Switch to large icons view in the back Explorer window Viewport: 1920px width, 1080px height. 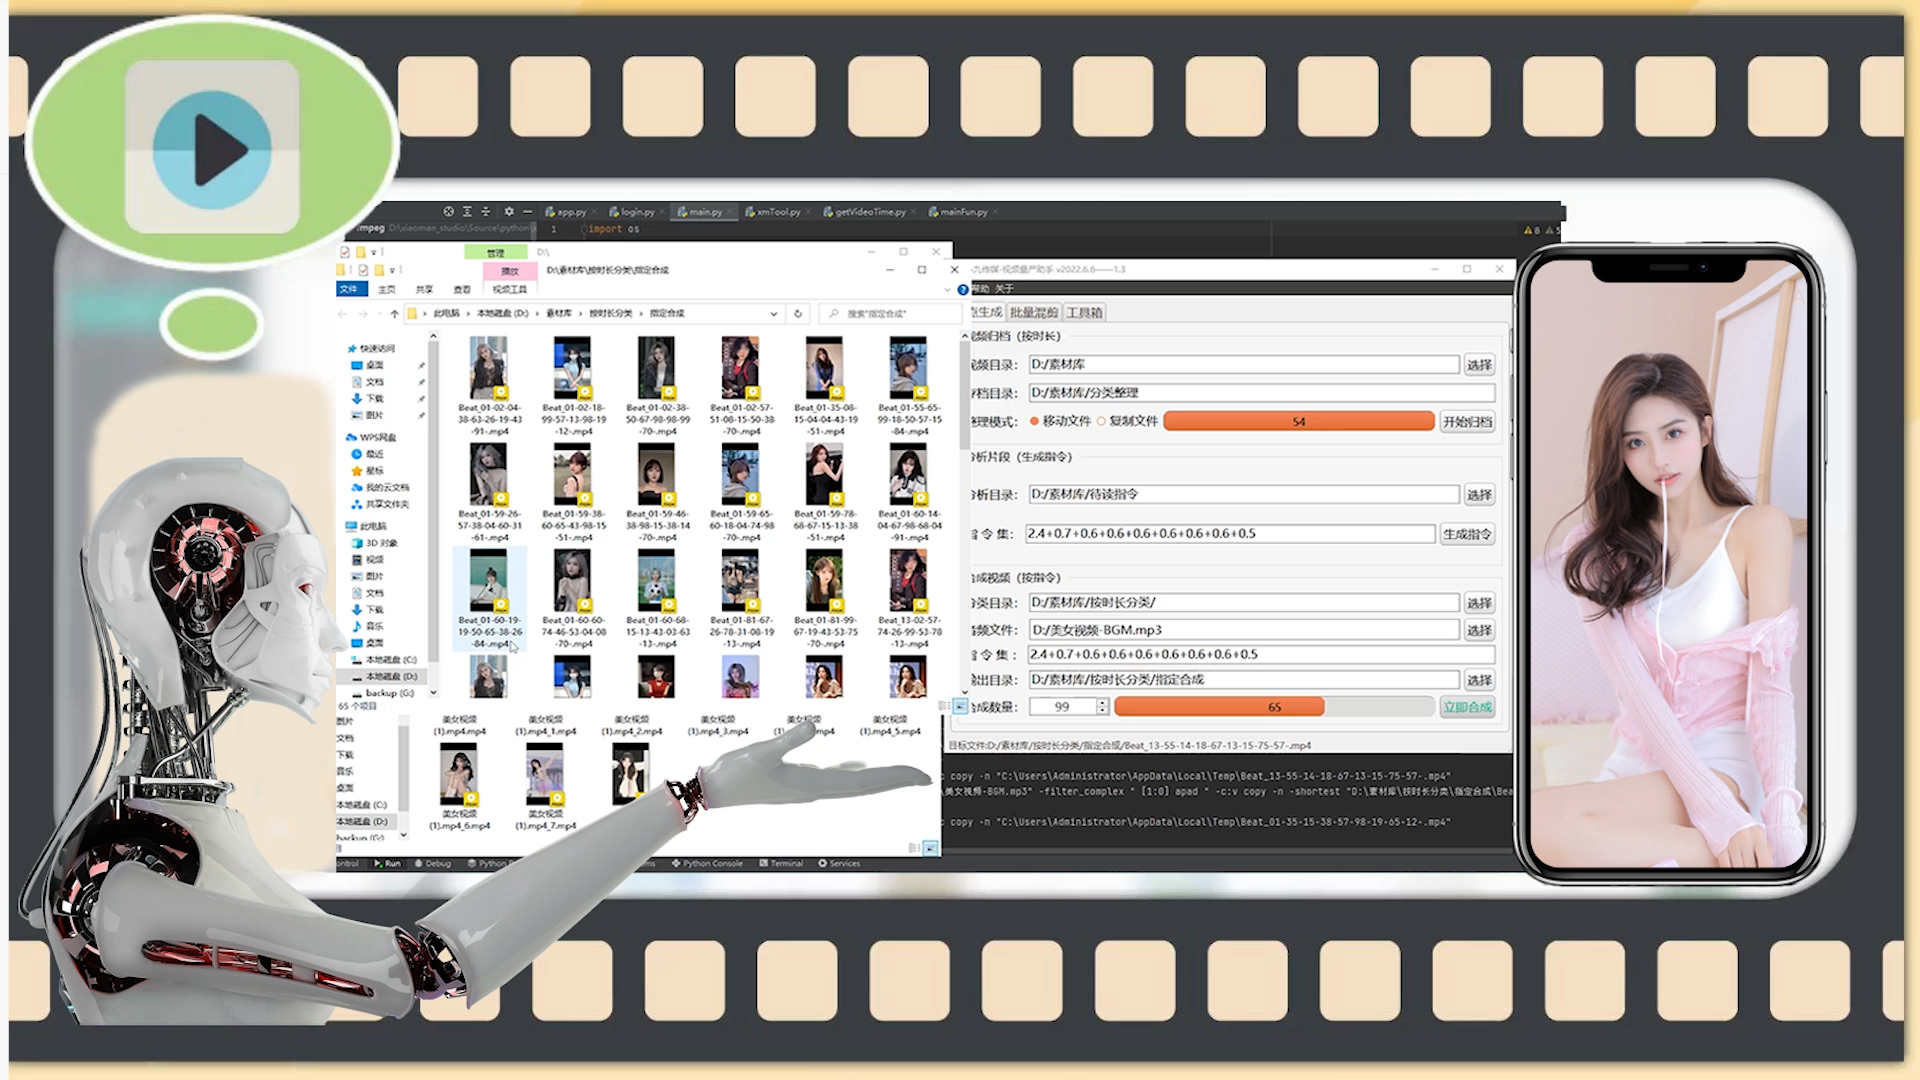(931, 848)
